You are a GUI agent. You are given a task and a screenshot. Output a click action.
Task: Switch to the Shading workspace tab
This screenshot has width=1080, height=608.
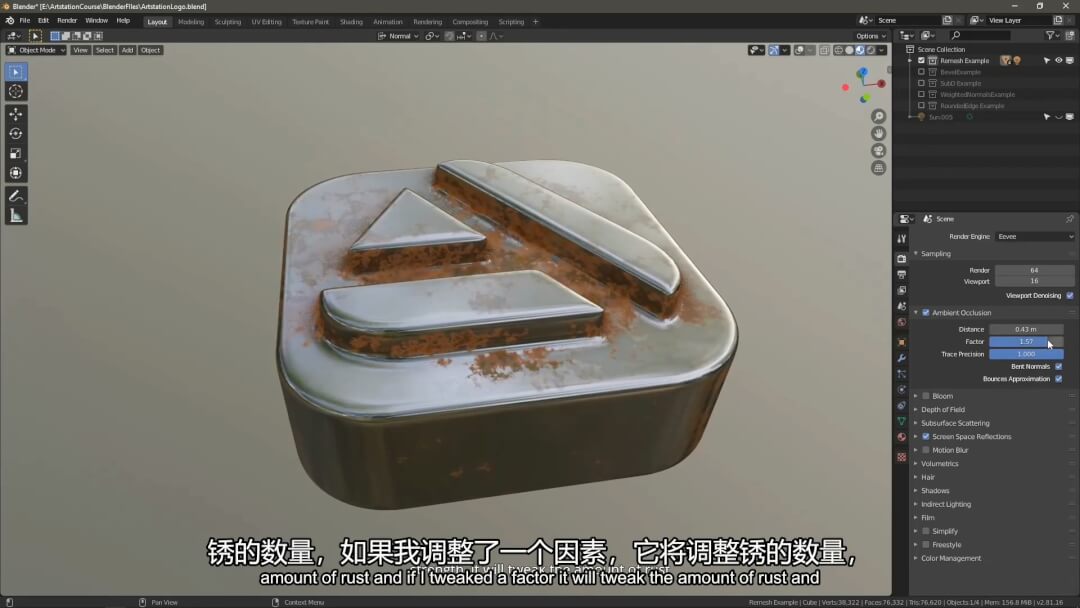pos(351,22)
